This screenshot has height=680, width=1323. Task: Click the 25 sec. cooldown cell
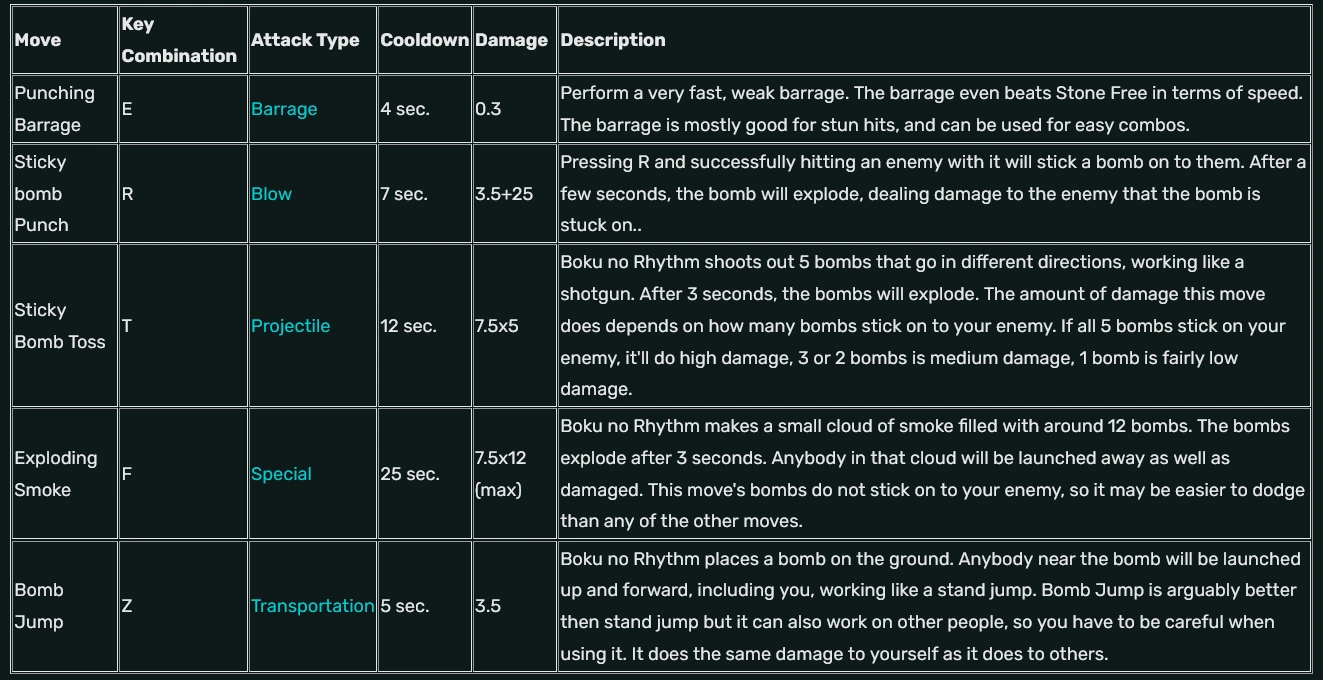410,474
